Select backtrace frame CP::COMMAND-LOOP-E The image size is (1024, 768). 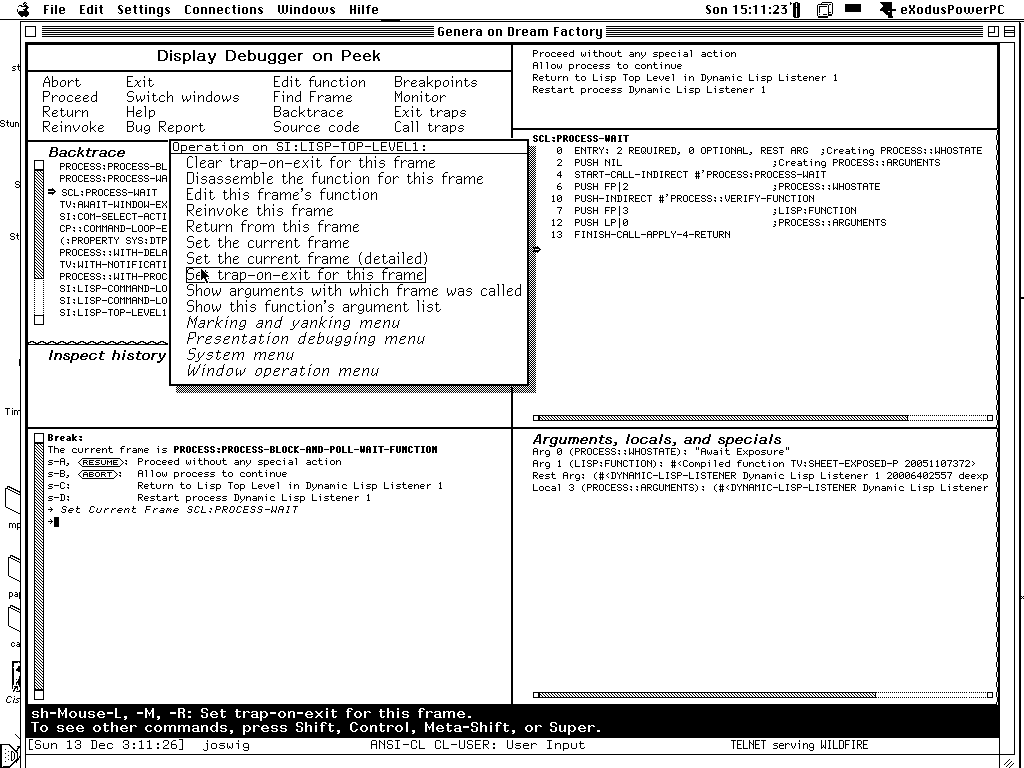pyautogui.click(x=113, y=229)
